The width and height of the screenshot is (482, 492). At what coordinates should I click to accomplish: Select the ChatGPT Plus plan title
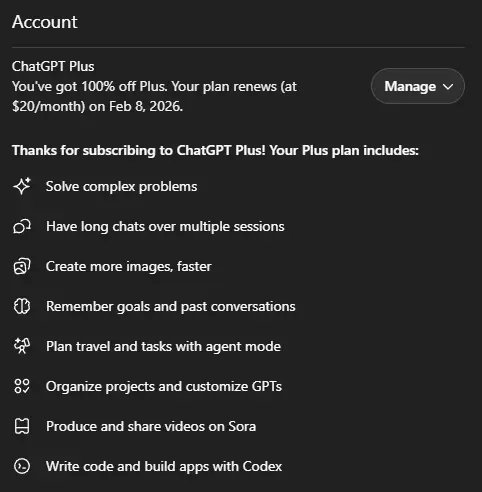click(53, 66)
